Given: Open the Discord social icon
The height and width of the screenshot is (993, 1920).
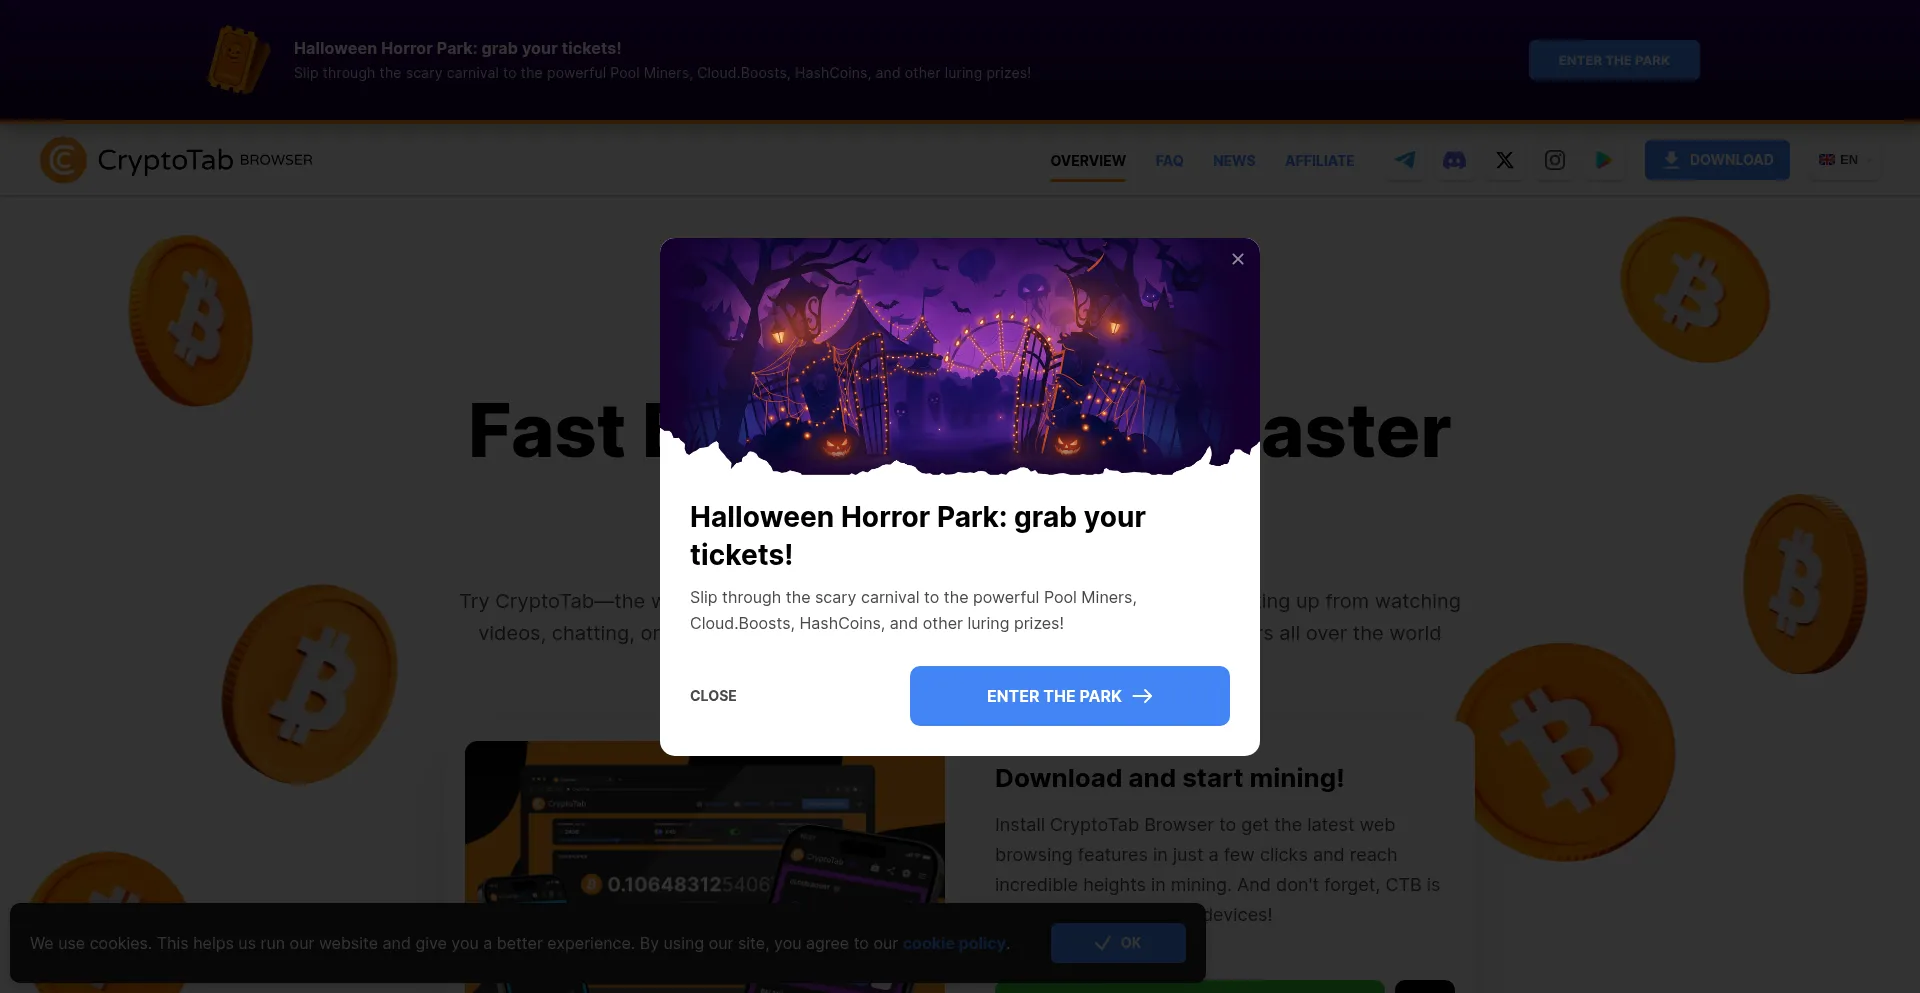Looking at the screenshot, I should pyautogui.click(x=1455, y=160).
